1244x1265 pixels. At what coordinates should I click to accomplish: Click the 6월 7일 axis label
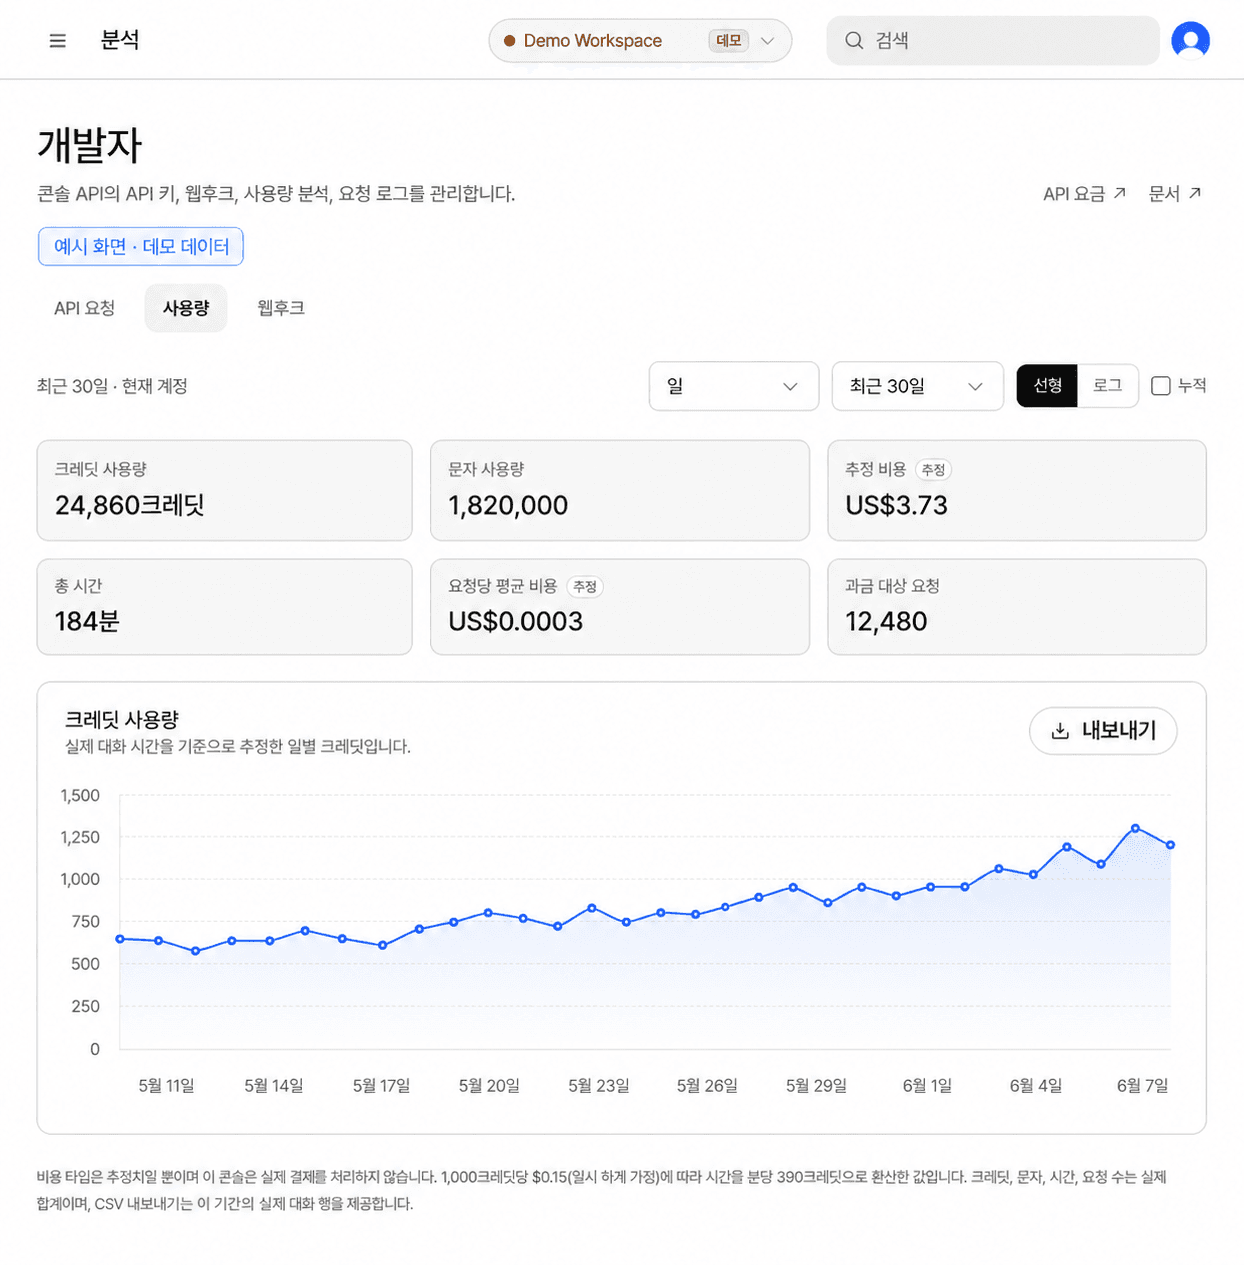tap(1142, 1085)
